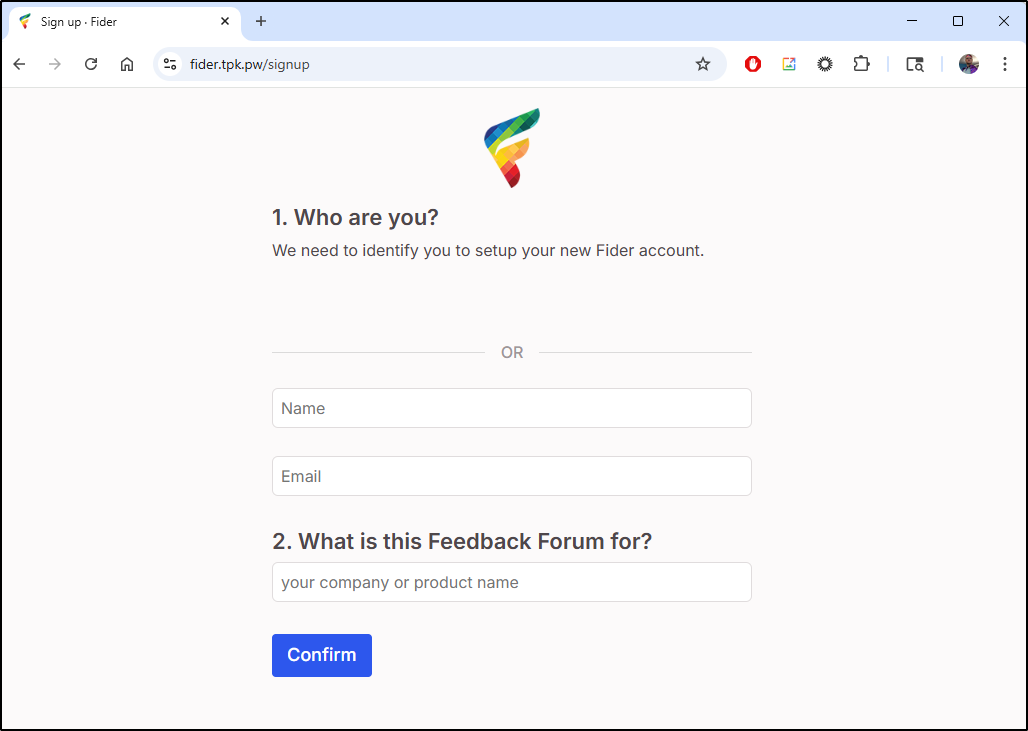Go back with the browser back arrow
This screenshot has width=1028, height=731.
20,64
